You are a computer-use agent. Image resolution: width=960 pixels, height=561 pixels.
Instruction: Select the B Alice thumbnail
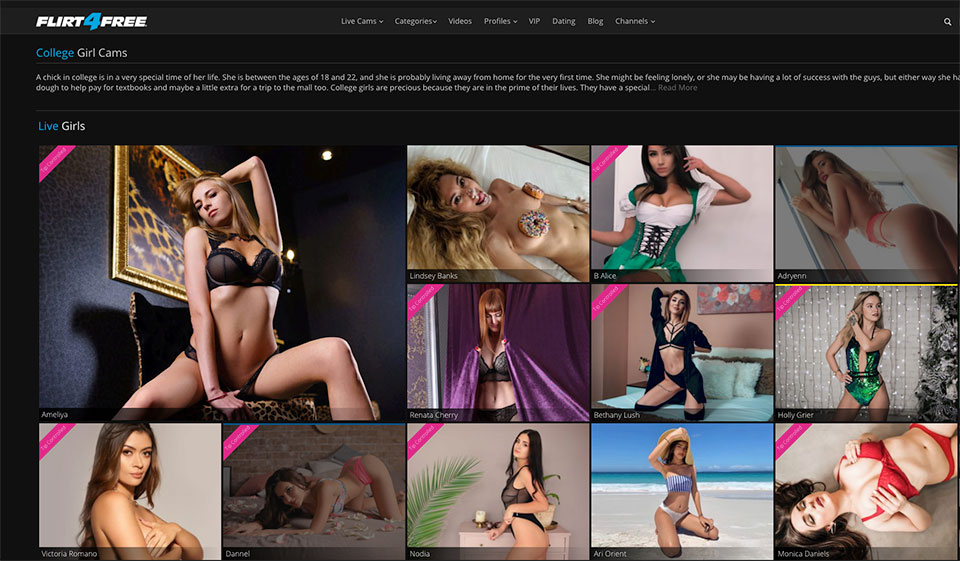681,212
